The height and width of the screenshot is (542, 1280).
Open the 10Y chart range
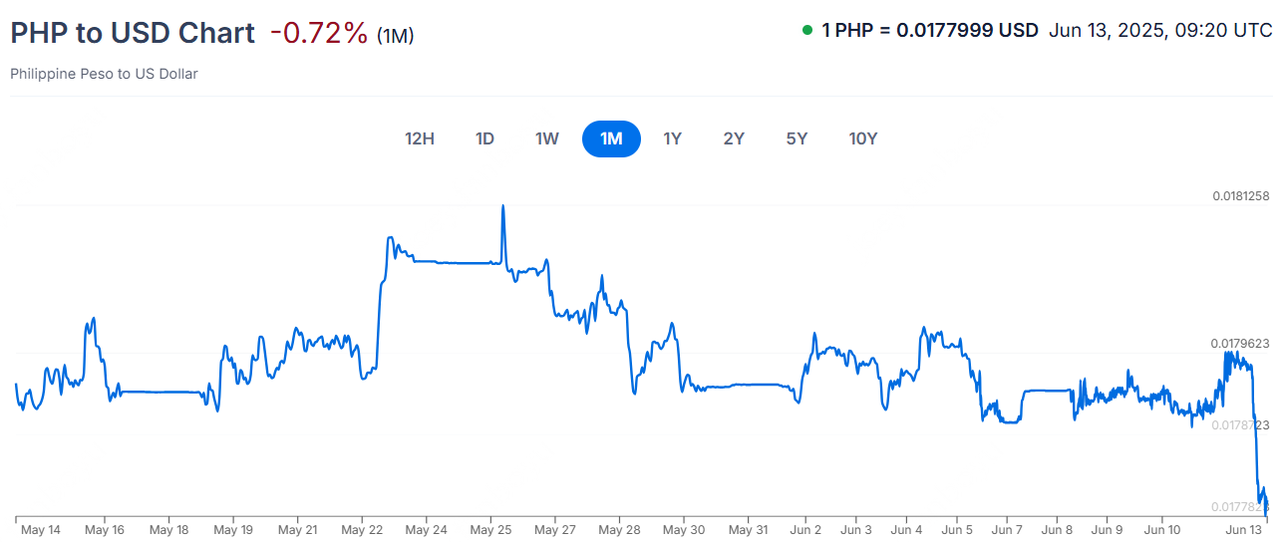click(863, 139)
